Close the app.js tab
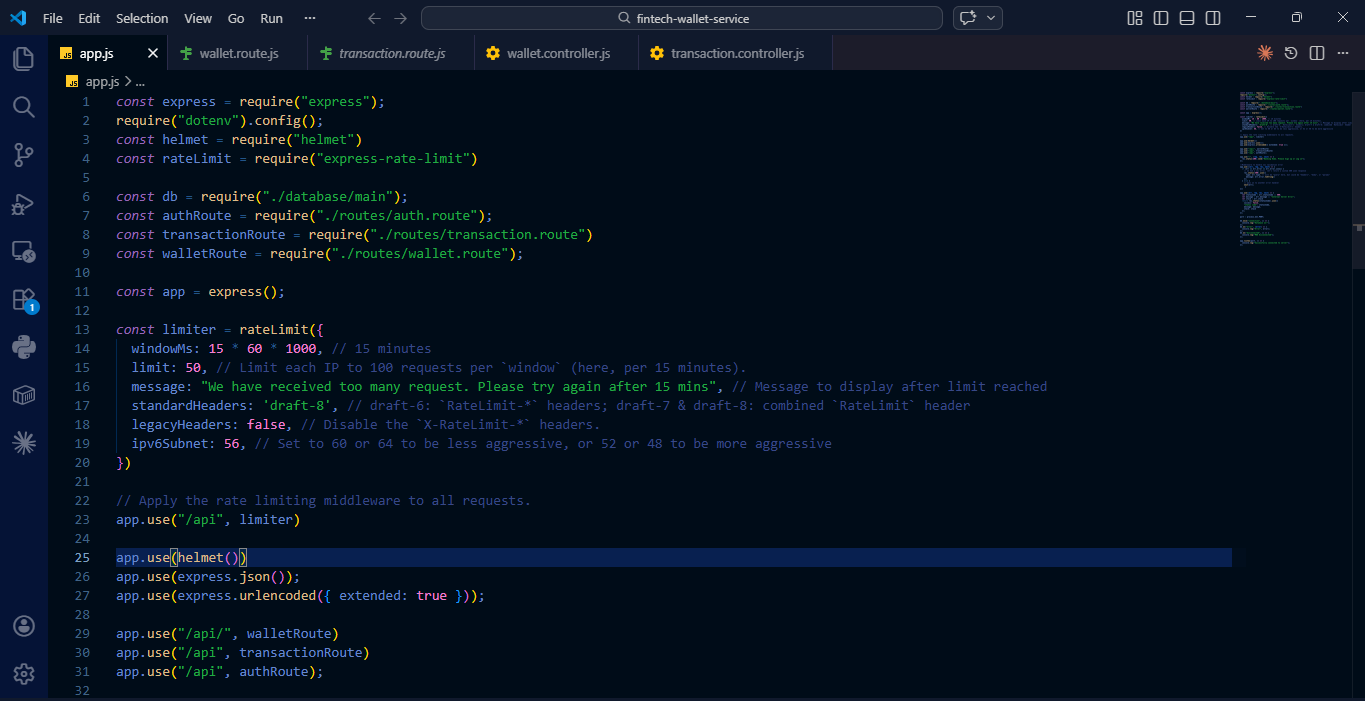The height and width of the screenshot is (701, 1365). click(x=153, y=53)
